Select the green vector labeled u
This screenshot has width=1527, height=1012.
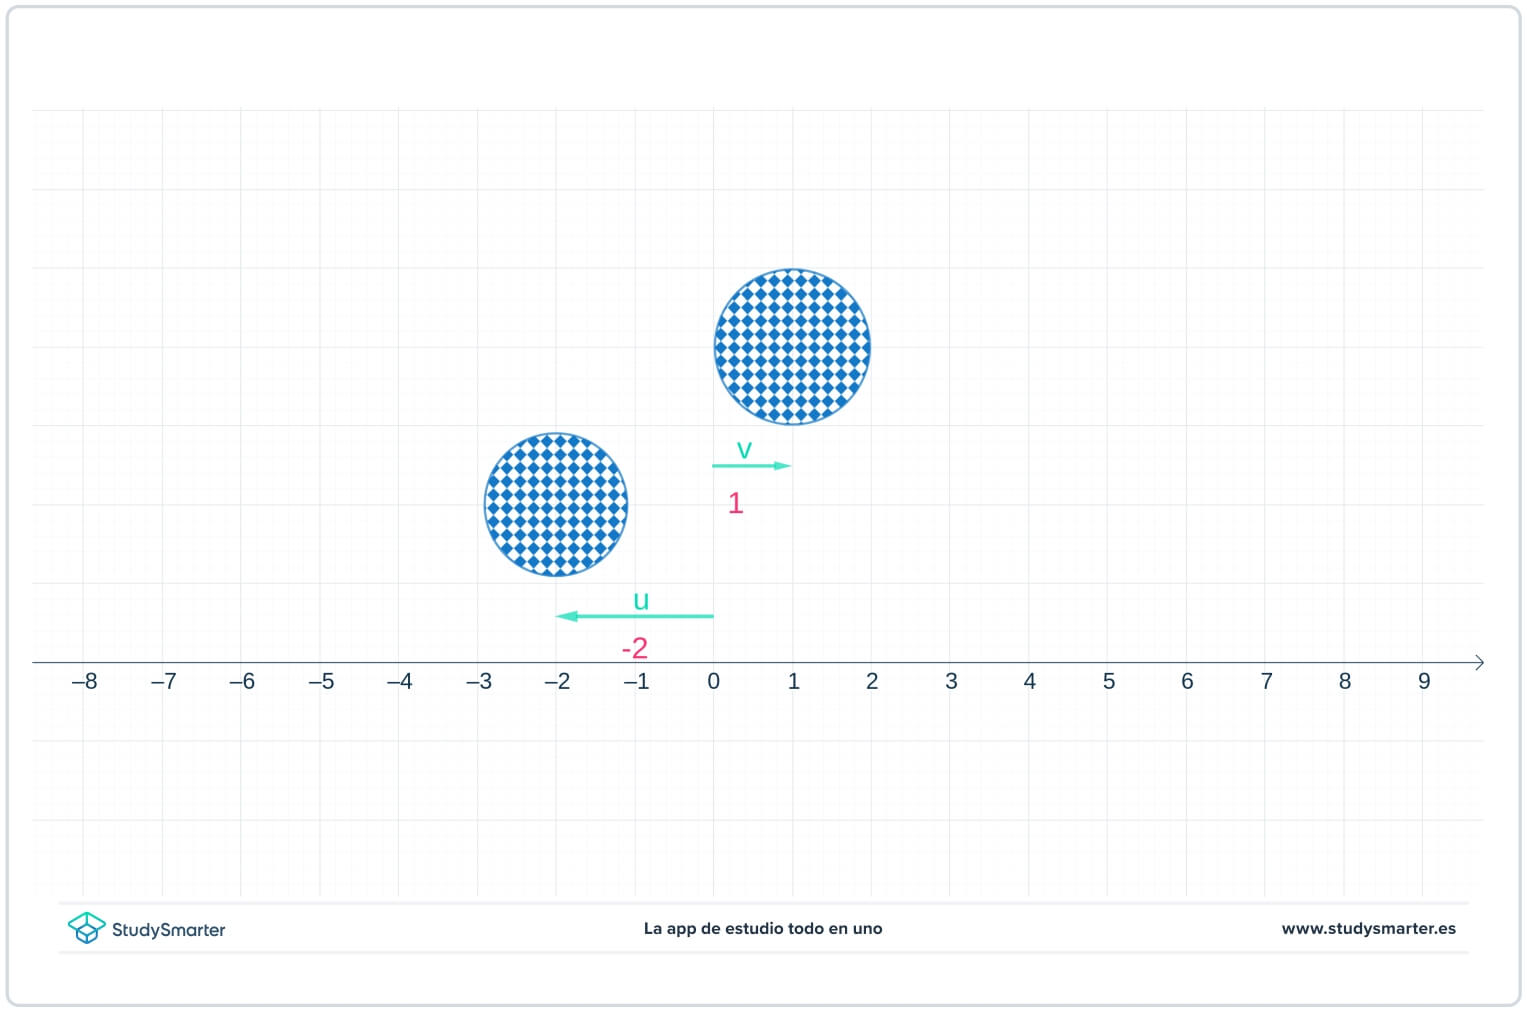coord(635,615)
